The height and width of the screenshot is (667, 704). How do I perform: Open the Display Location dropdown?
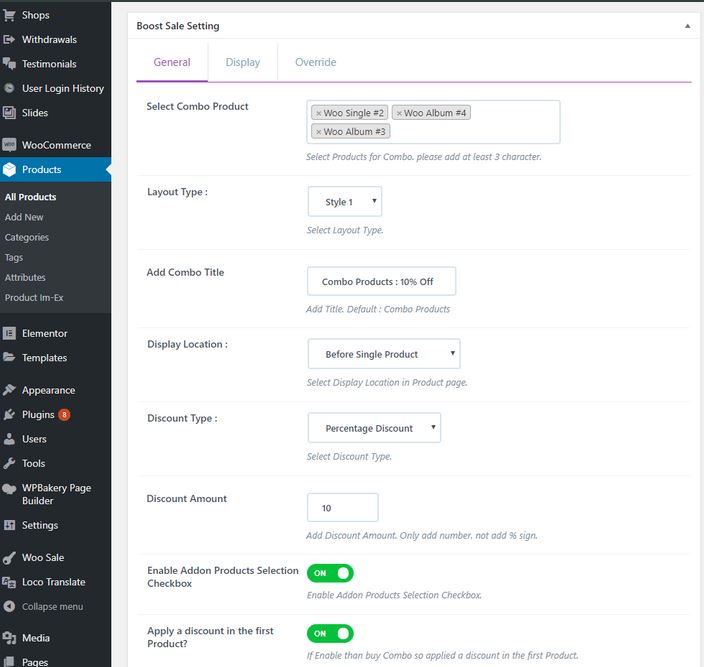pyautogui.click(x=384, y=354)
